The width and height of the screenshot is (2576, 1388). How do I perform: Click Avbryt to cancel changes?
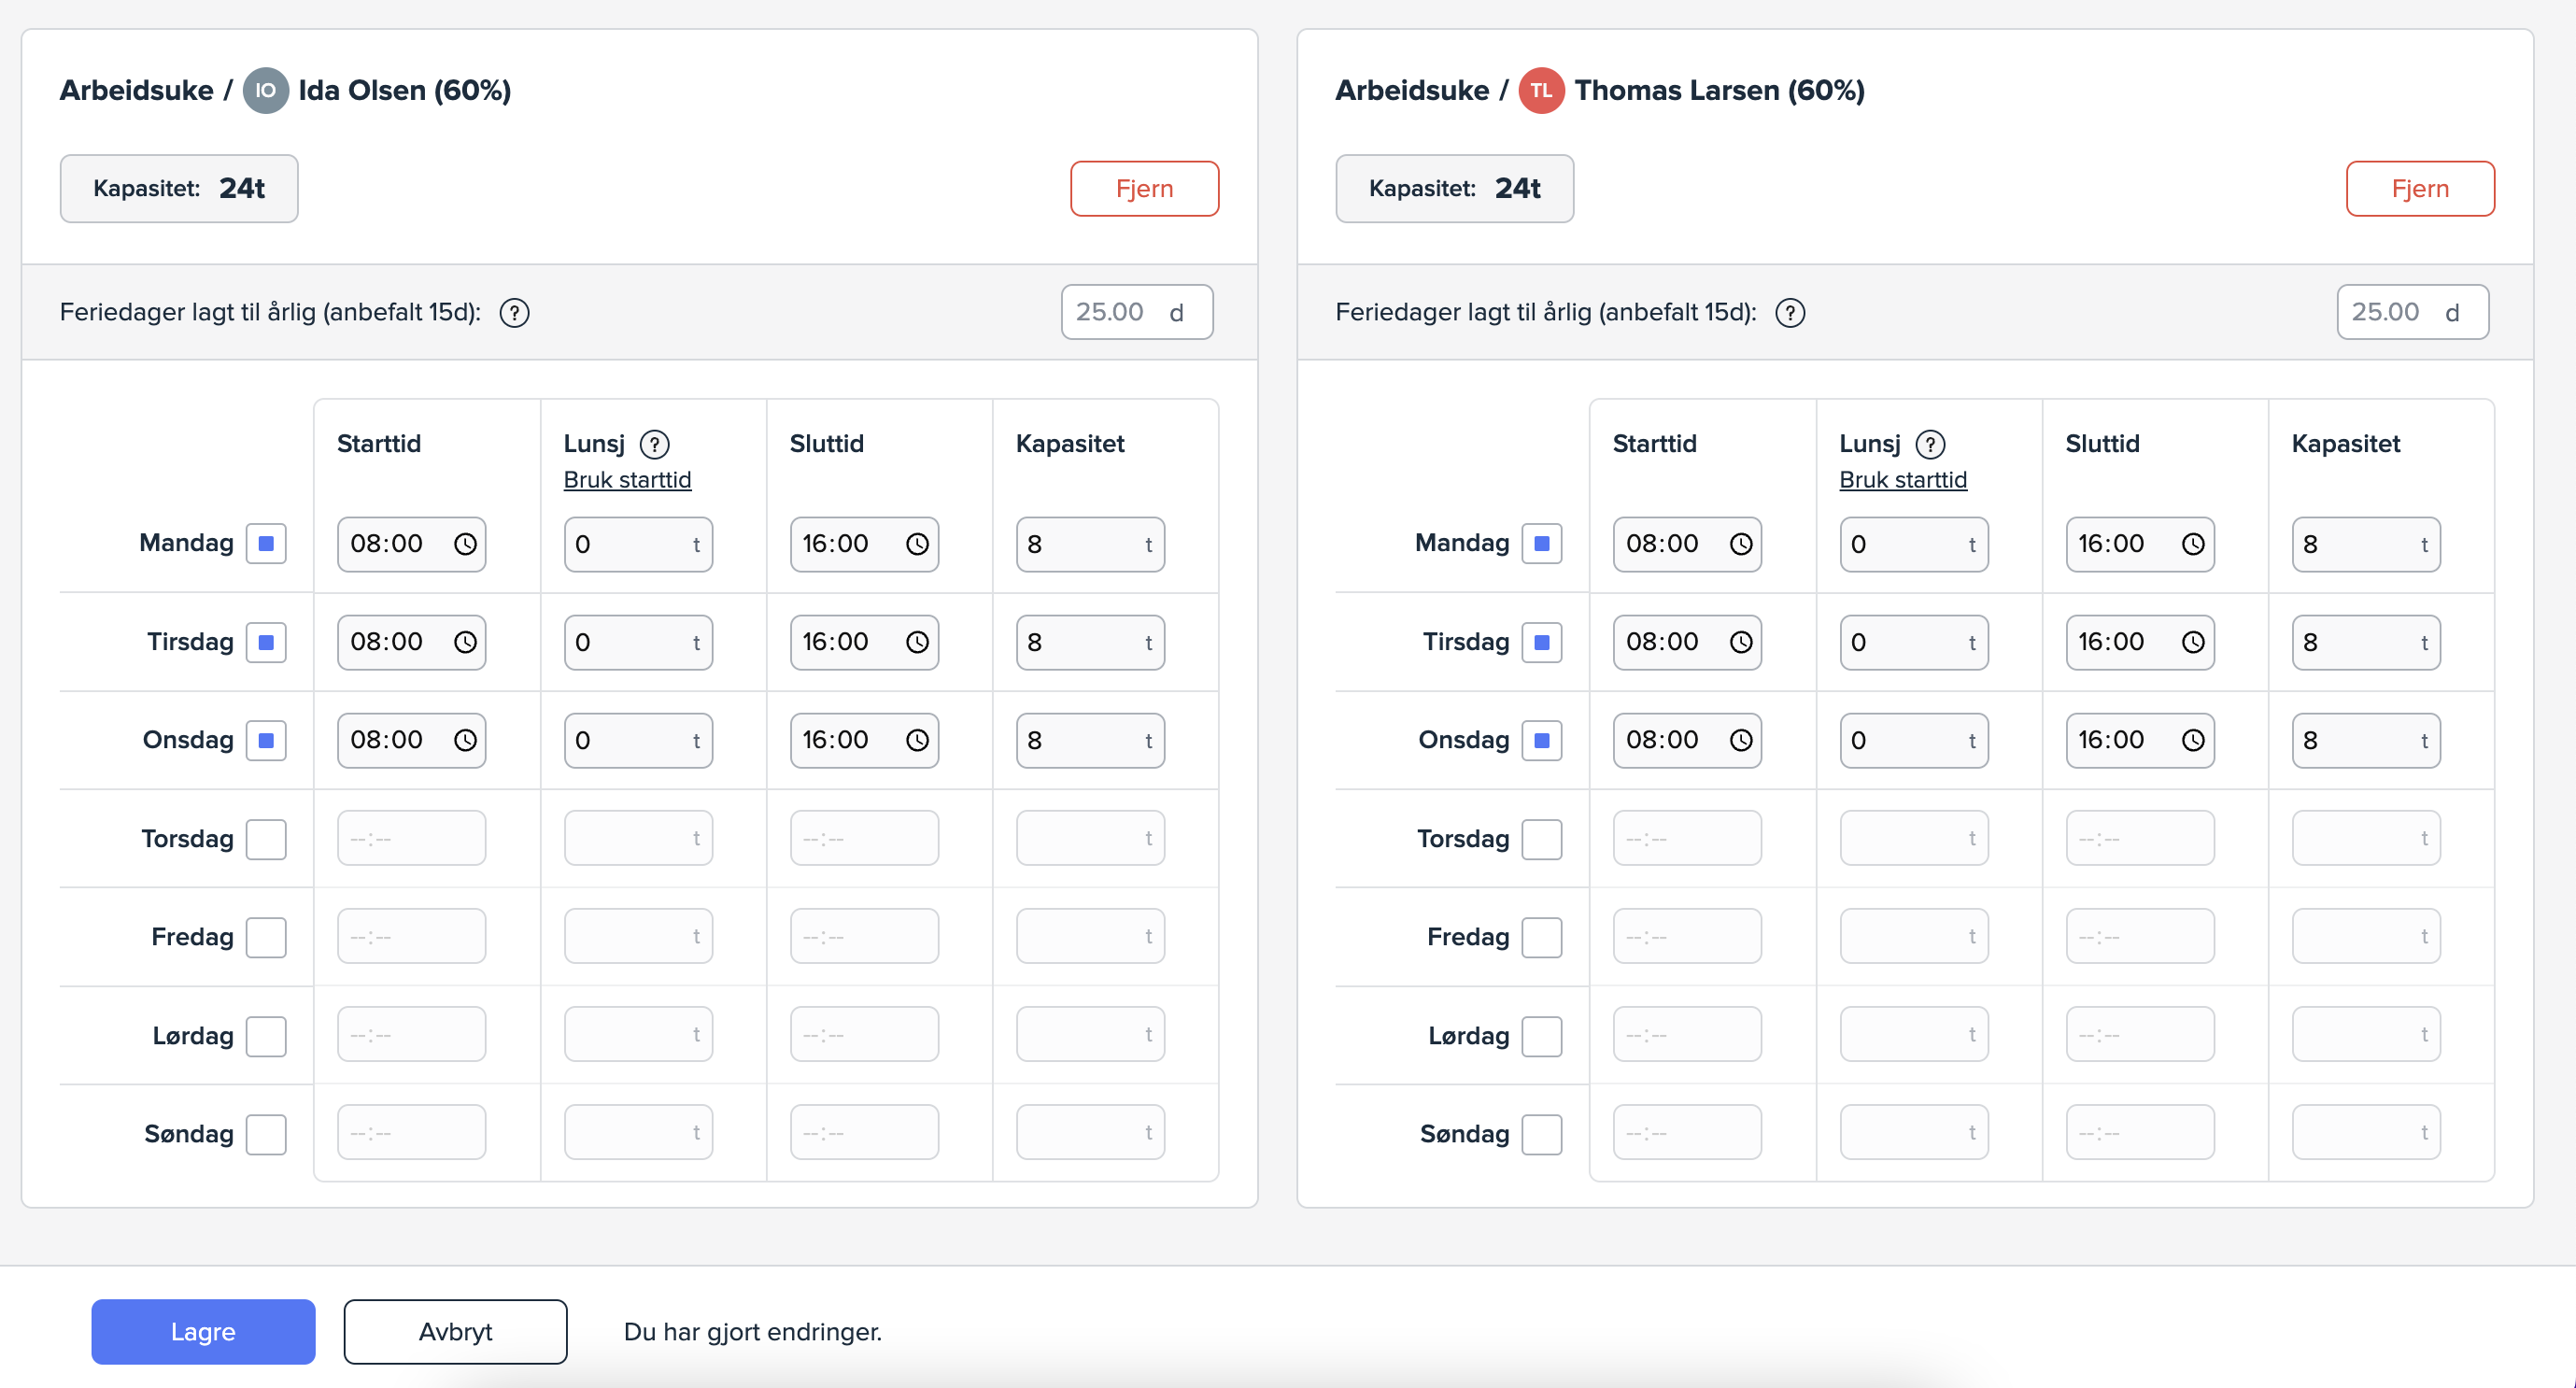tap(455, 1331)
